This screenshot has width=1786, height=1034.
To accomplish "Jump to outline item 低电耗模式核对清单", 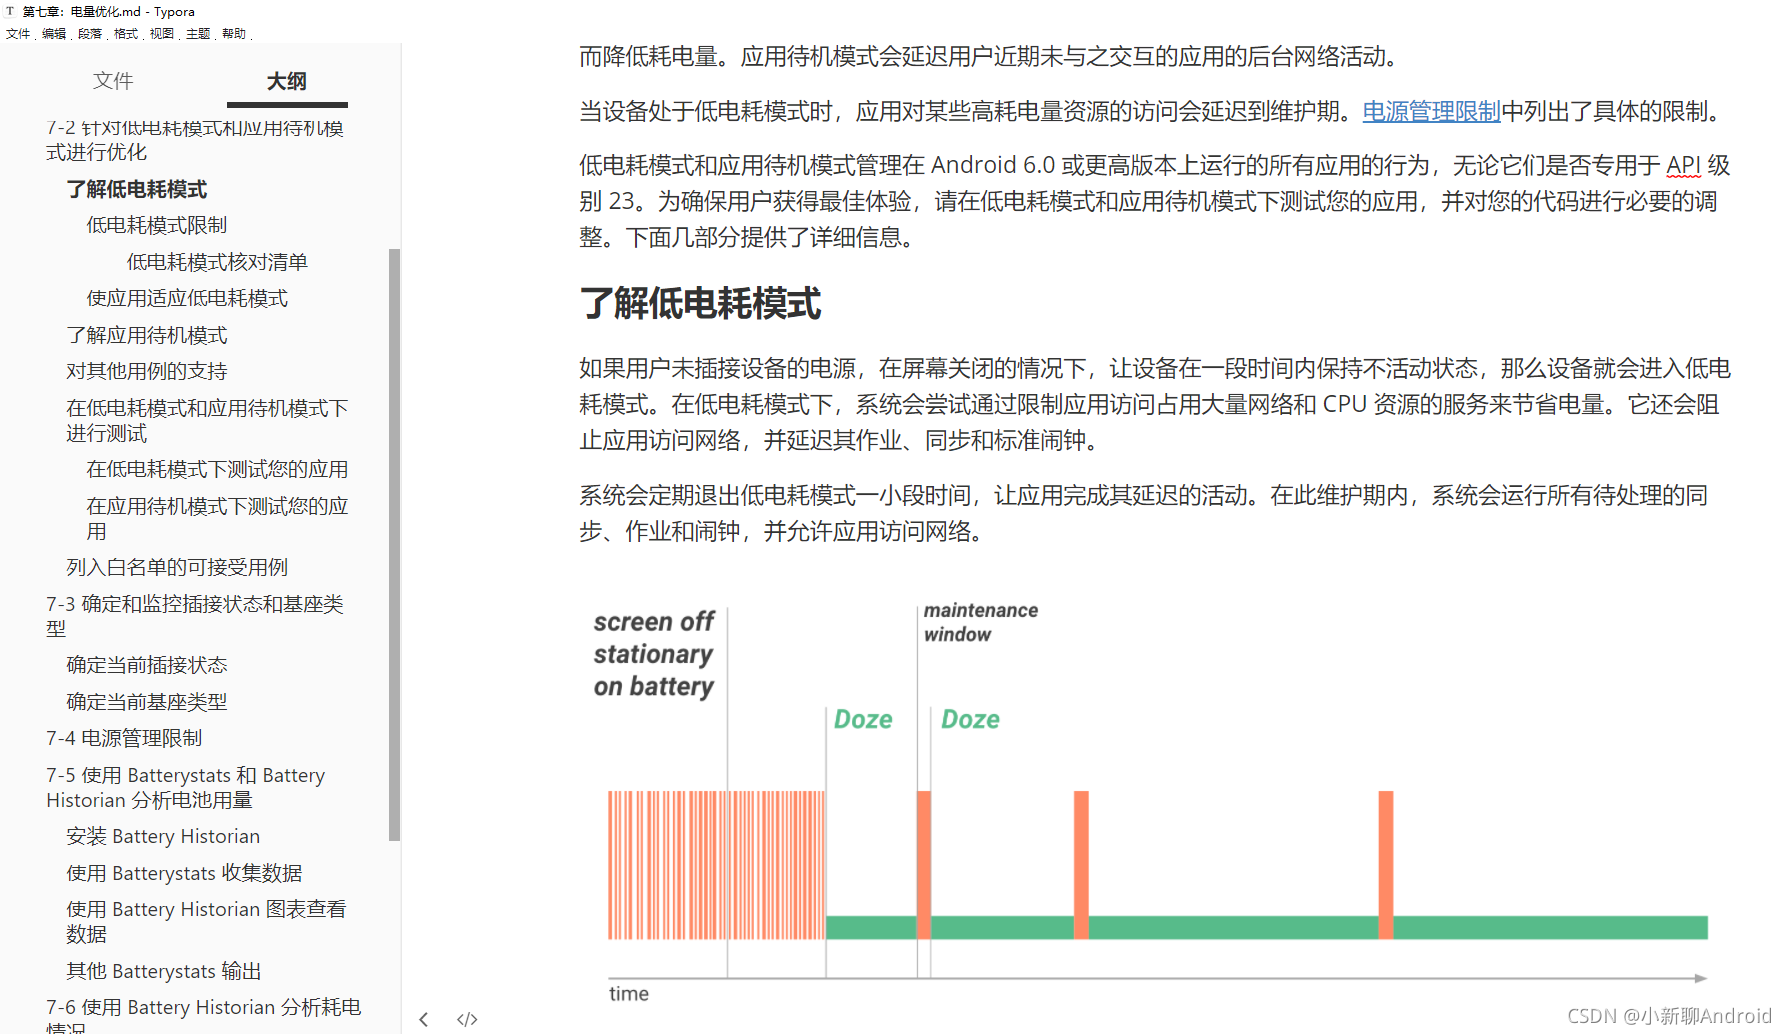I will click(217, 262).
